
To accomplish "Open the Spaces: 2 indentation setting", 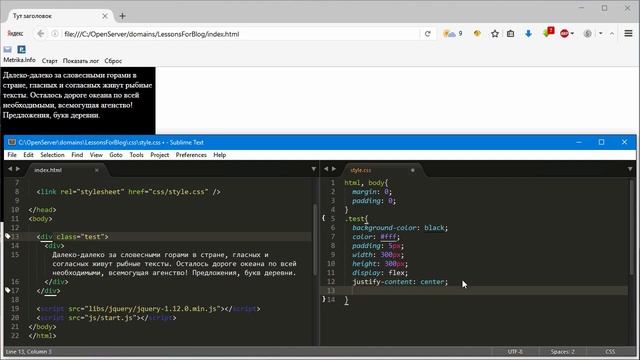I will [x=562, y=351].
